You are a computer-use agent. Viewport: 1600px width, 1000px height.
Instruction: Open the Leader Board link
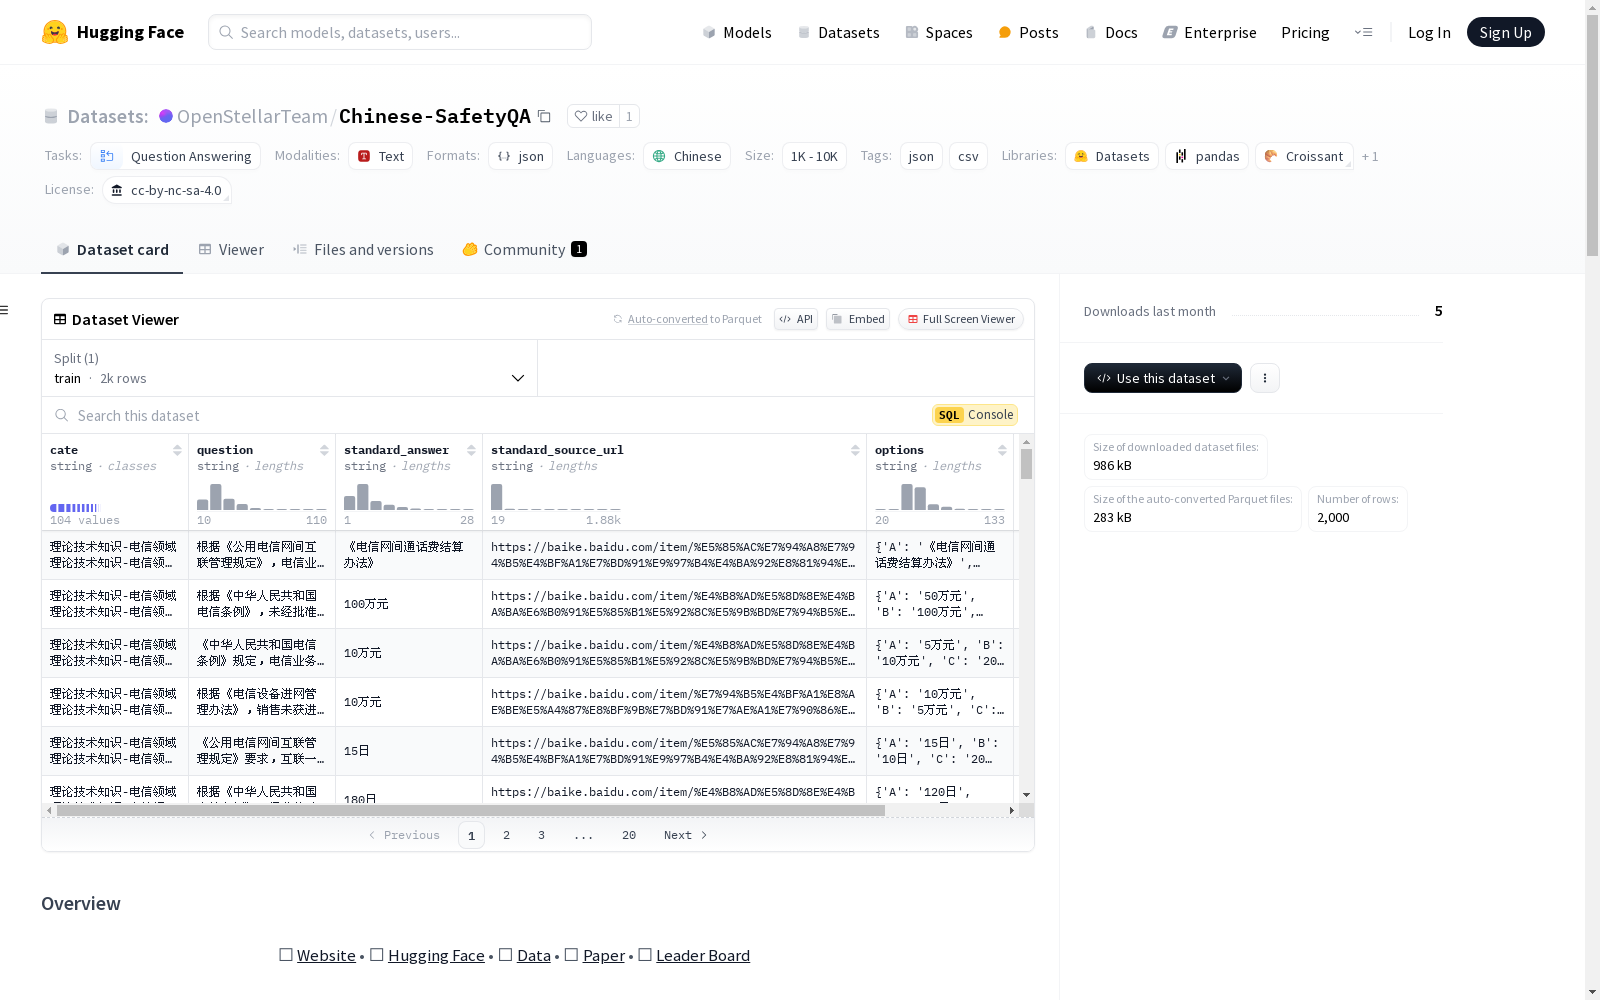click(703, 955)
